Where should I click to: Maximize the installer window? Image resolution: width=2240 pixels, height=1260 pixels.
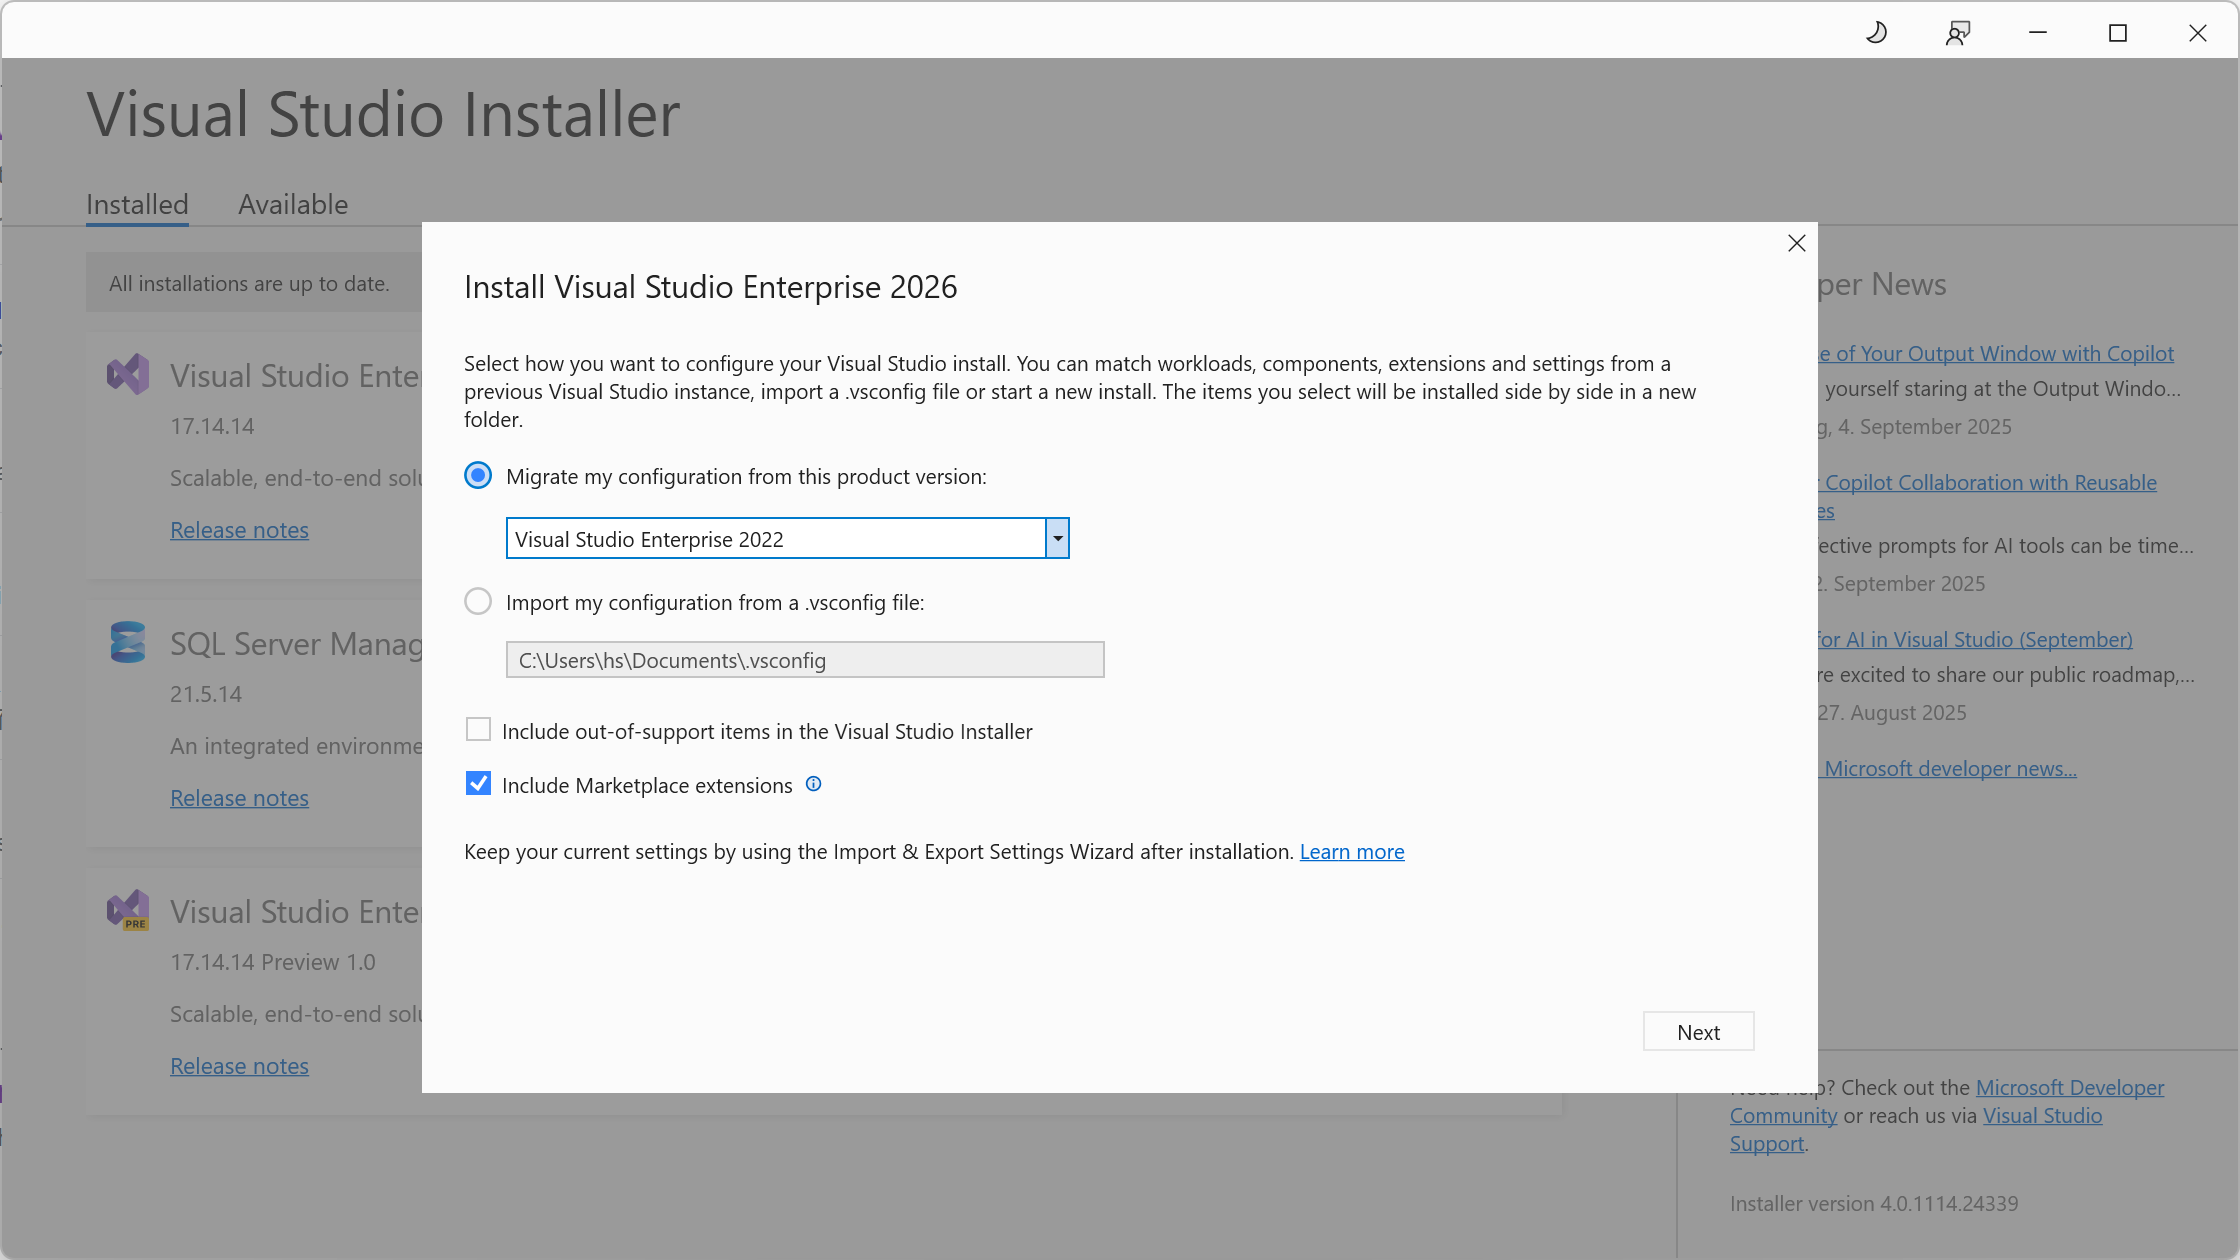pos(2117,33)
